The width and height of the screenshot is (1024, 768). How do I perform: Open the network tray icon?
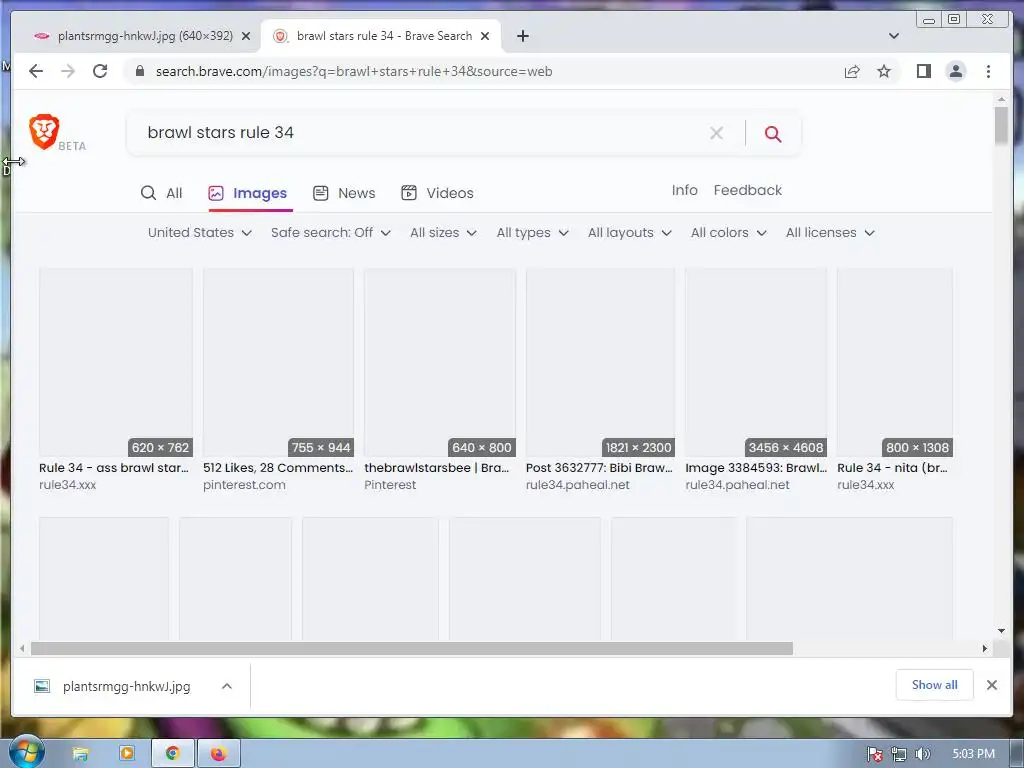pyautogui.click(x=899, y=754)
